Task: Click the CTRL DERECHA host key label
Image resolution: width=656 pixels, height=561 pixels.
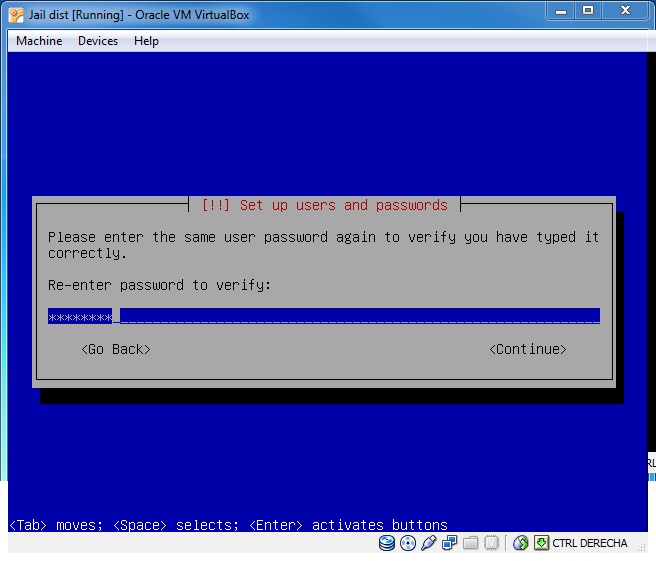Action: pos(589,543)
